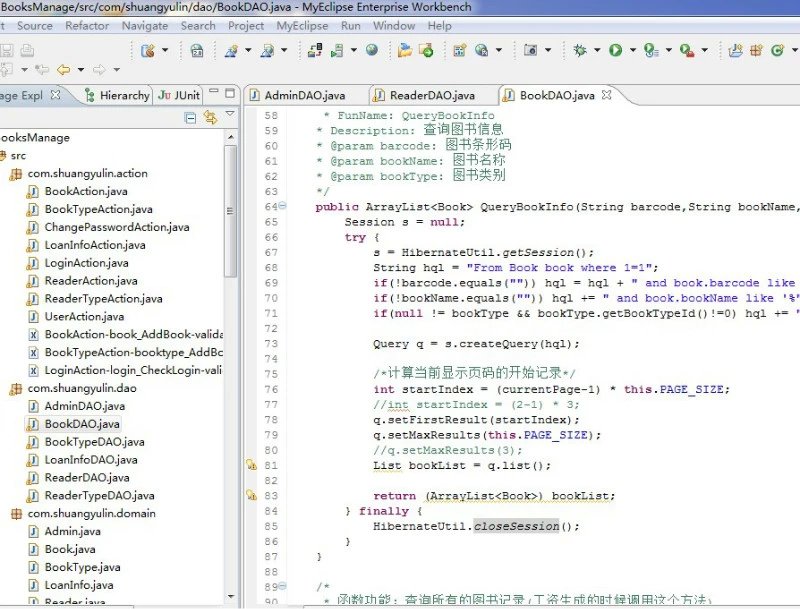Click the Run Last Tool icon
This screenshot has height=609, width=800.
[x=651, y=50]
